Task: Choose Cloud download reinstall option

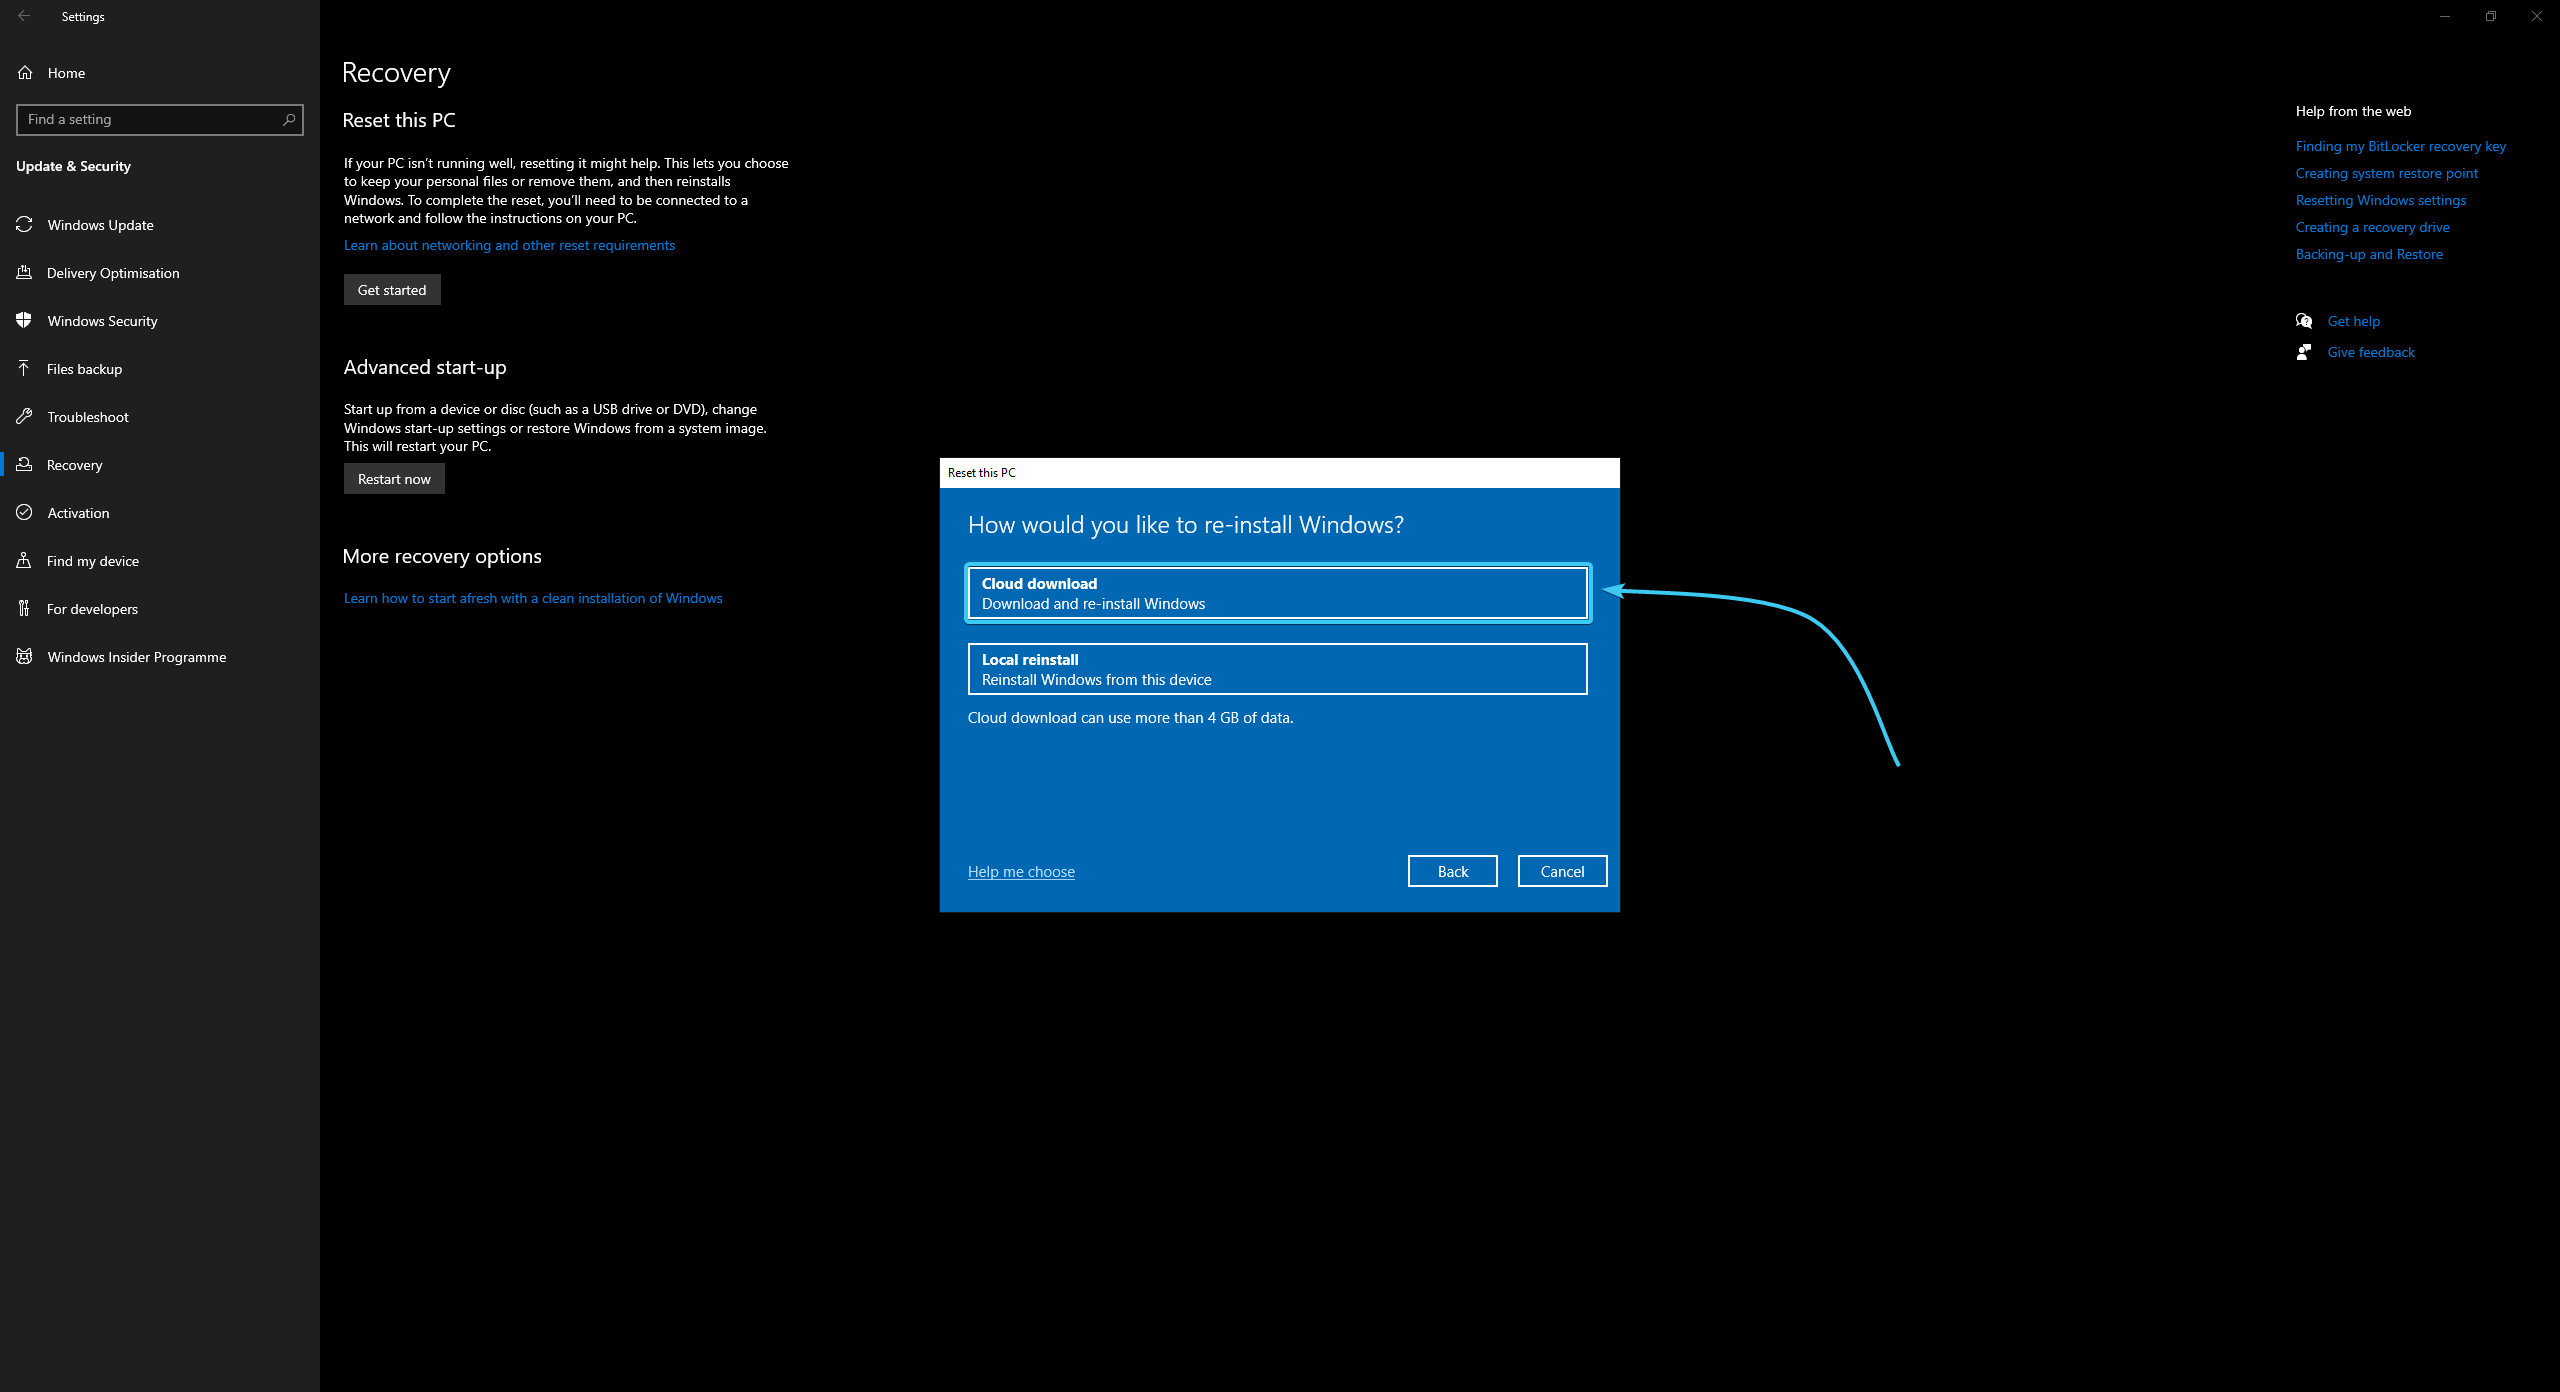Action: coord(1277,593)
